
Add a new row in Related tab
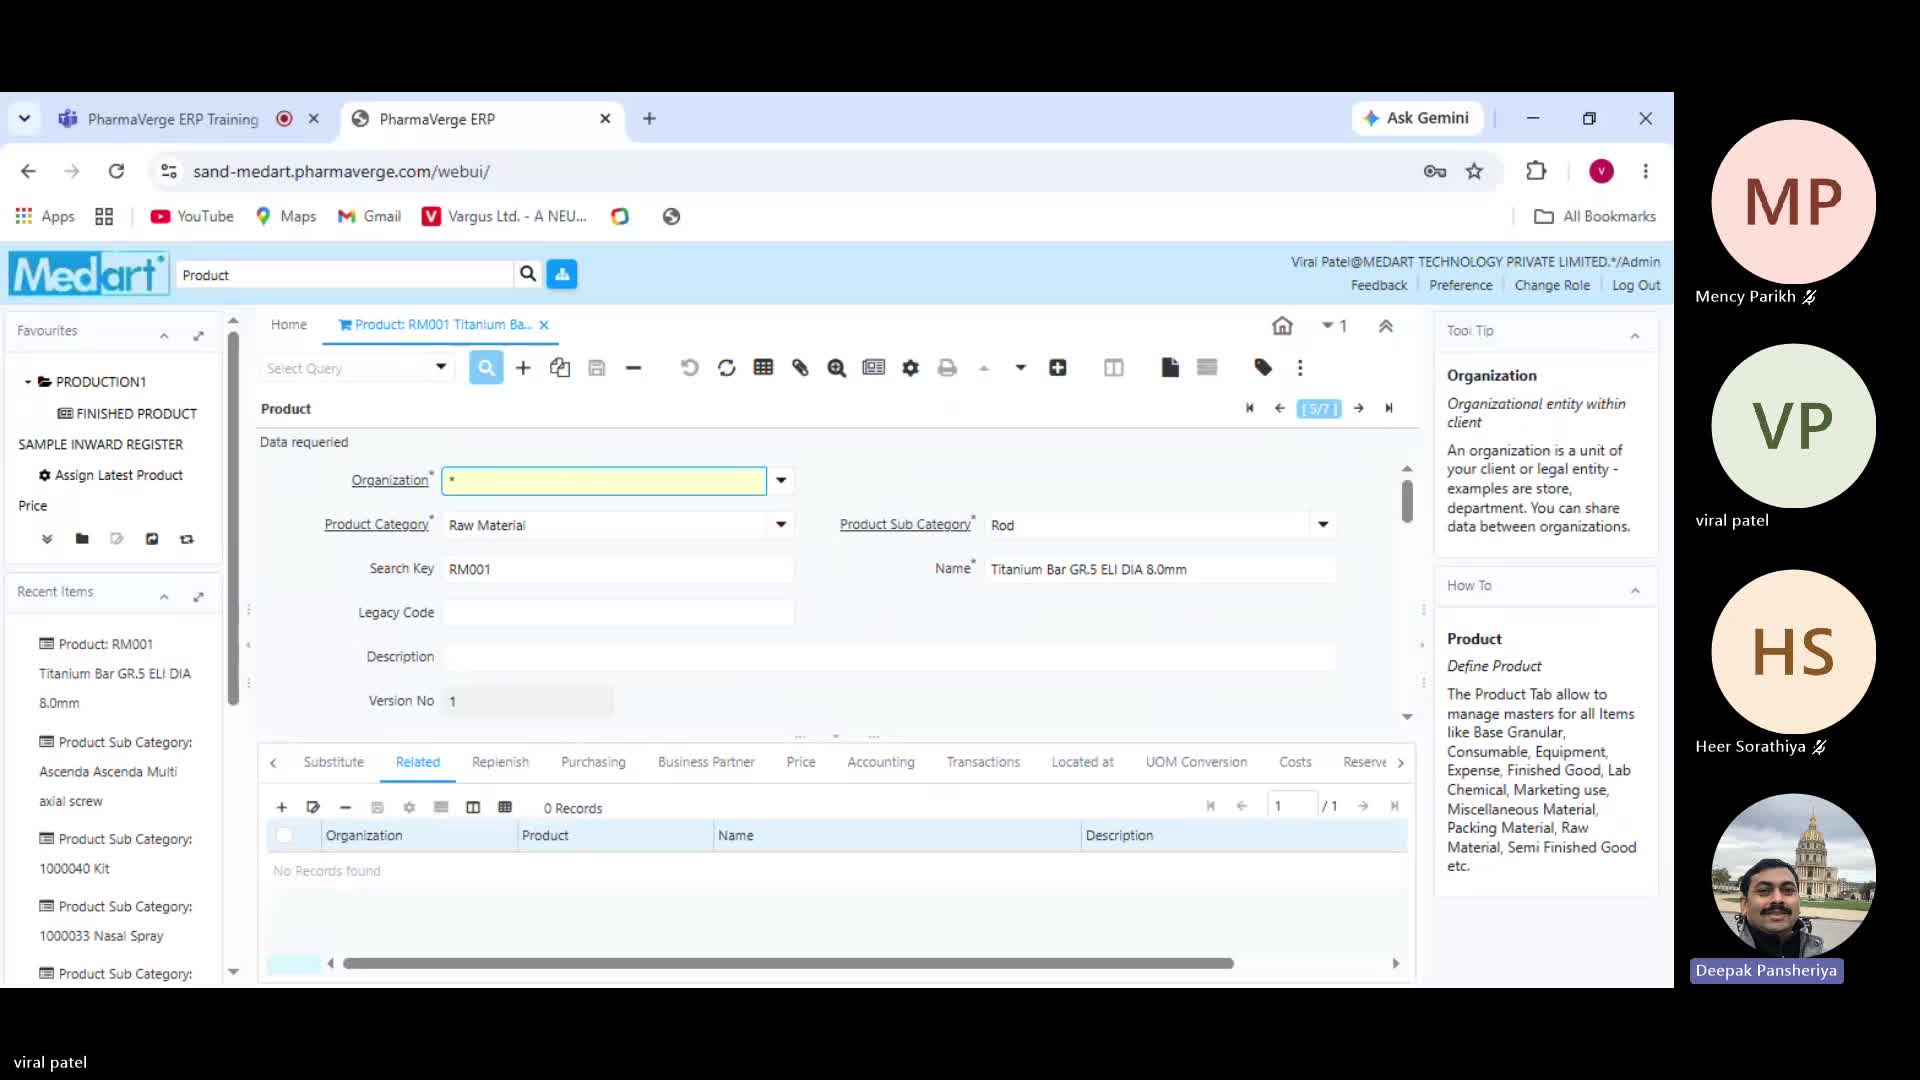point(282,808)
